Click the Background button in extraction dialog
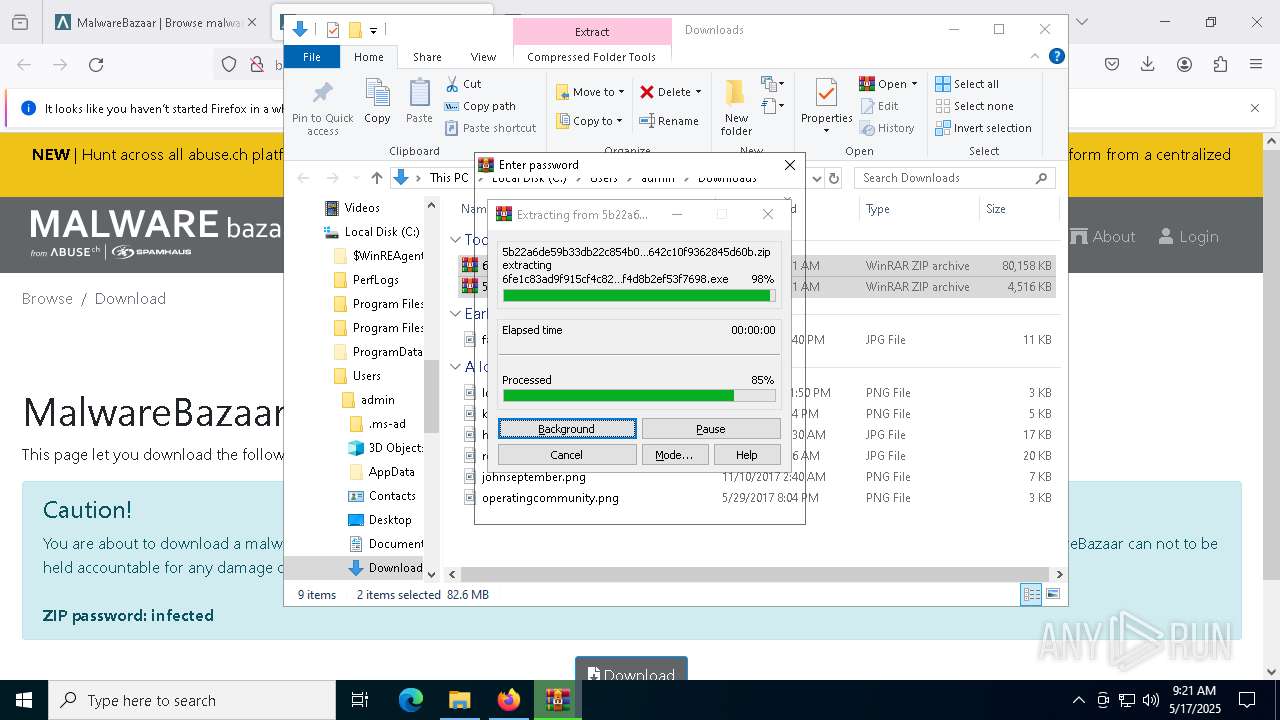Screen dimensions: 1280x720 click(567, 429)
